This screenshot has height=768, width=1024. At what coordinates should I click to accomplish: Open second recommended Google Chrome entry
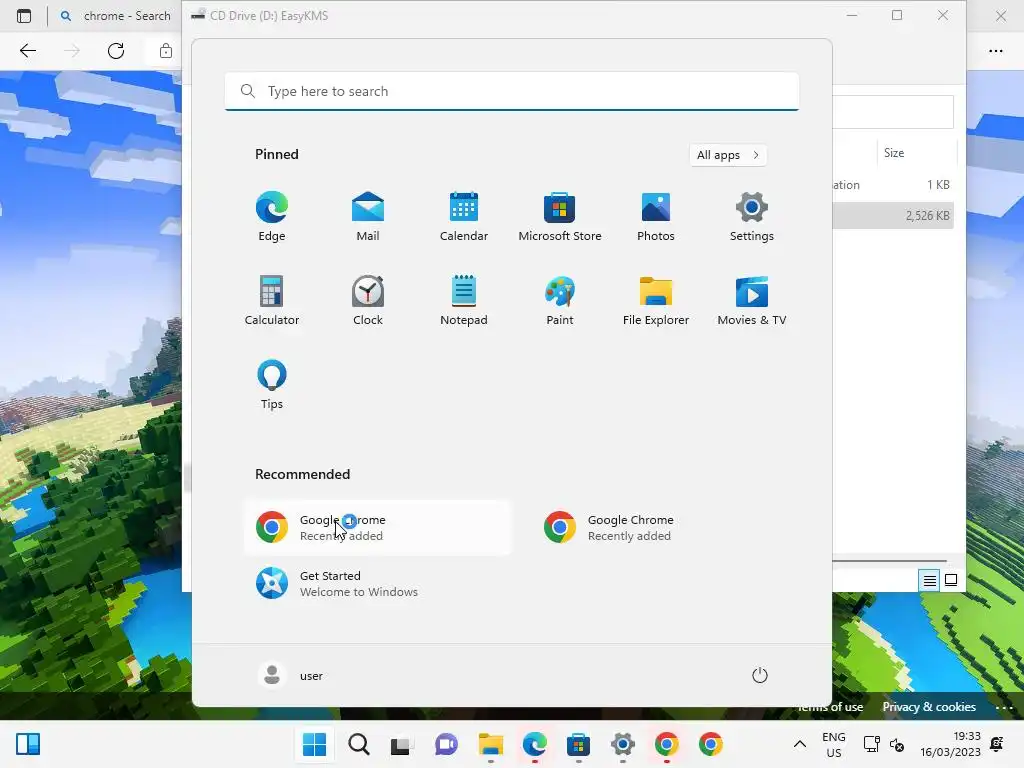665,528
